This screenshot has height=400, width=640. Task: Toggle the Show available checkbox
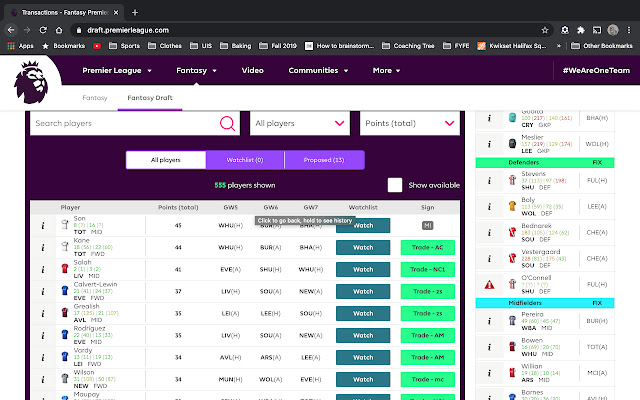(395, 185)
